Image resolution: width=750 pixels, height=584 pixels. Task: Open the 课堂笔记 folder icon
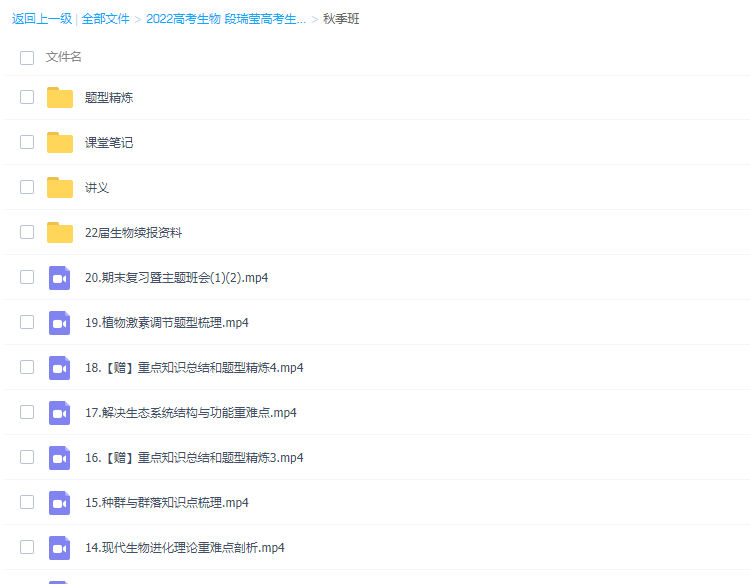coord(60,143)
